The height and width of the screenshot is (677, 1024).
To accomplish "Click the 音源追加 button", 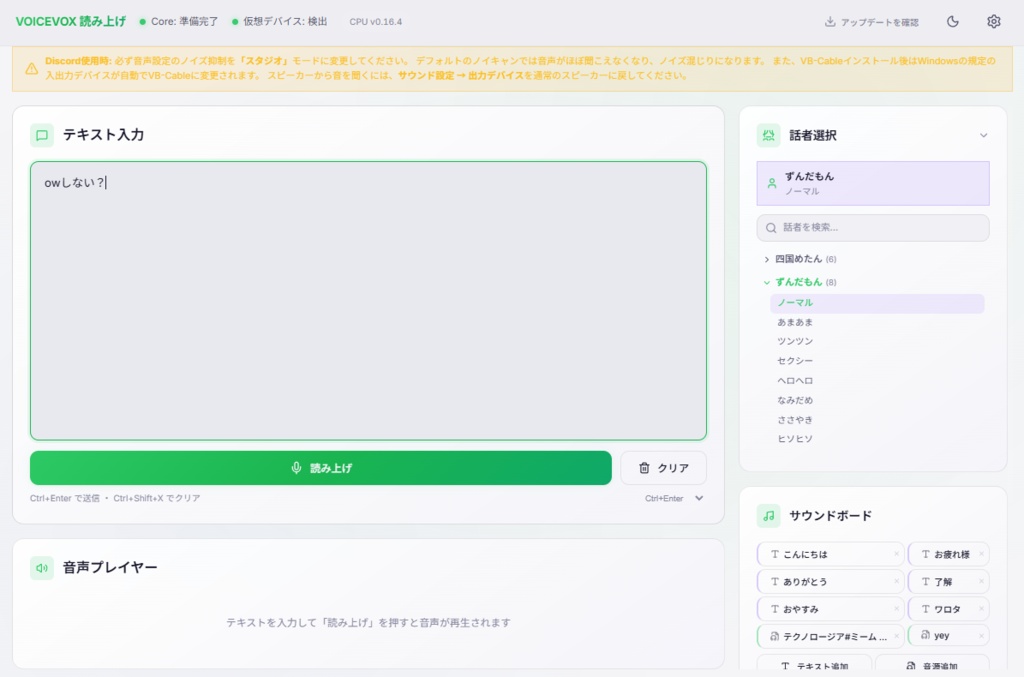I will pyautogui.click(x=931, y=664).
